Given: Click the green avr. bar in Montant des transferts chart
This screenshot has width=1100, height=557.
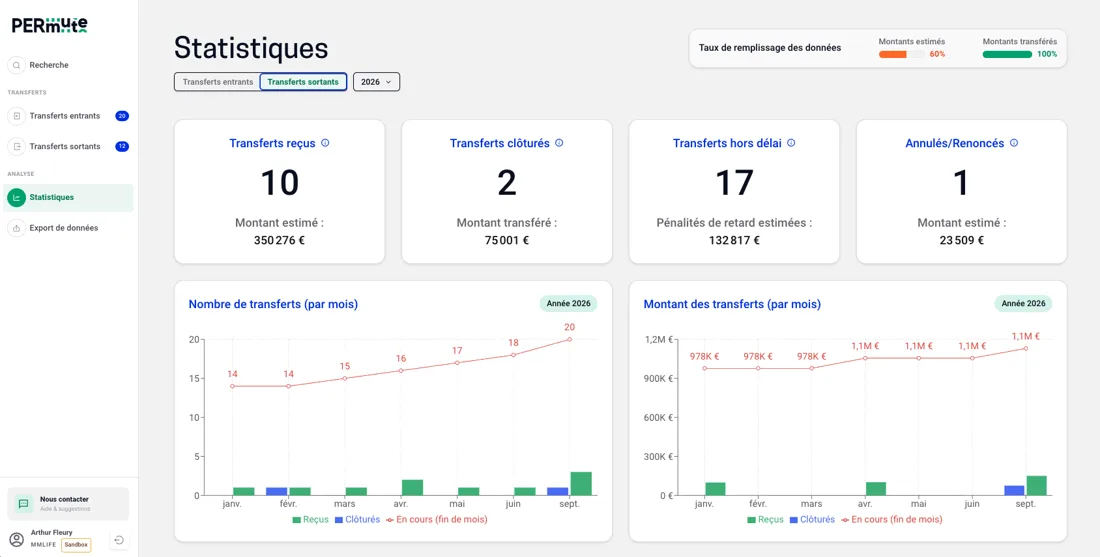Looking at the screenshot, I should pyautogui.click(x=876, y=489).
